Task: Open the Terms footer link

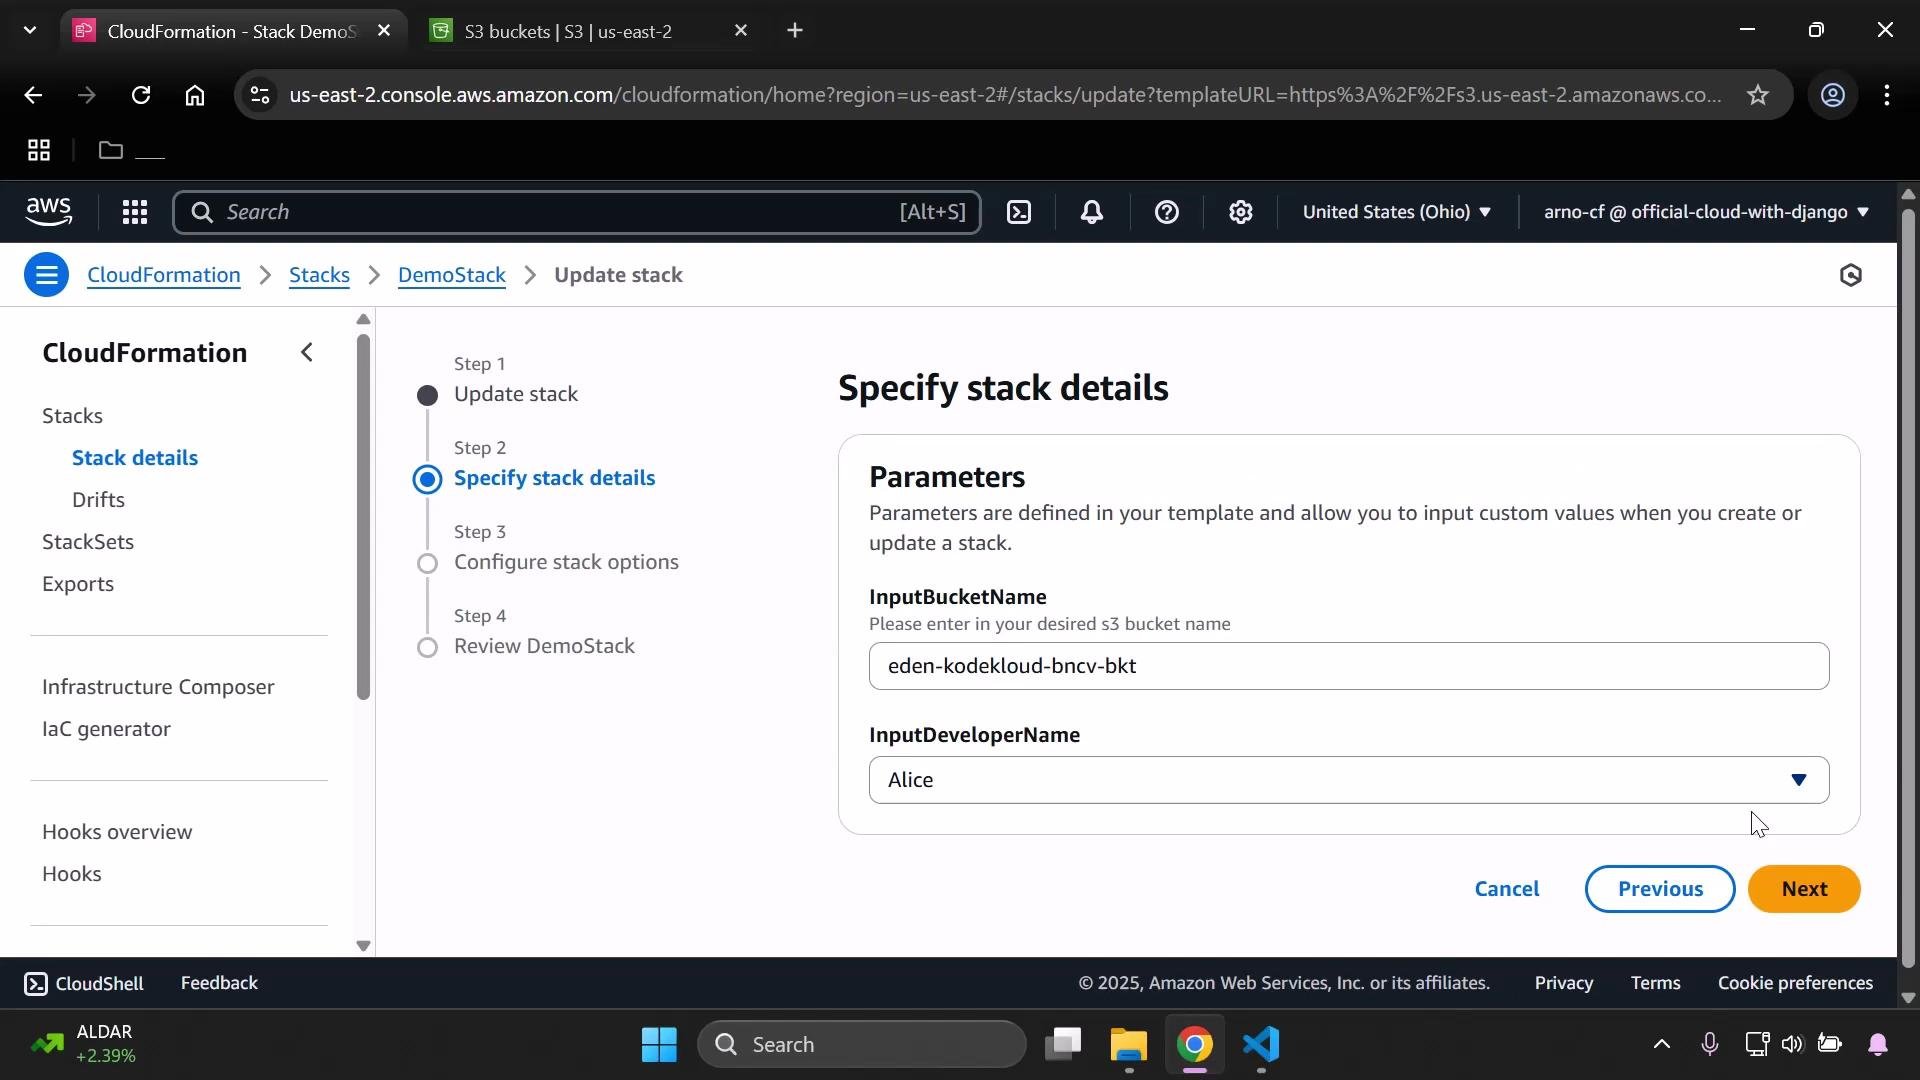Action: pyautogui.click(x=1655, y=984)
